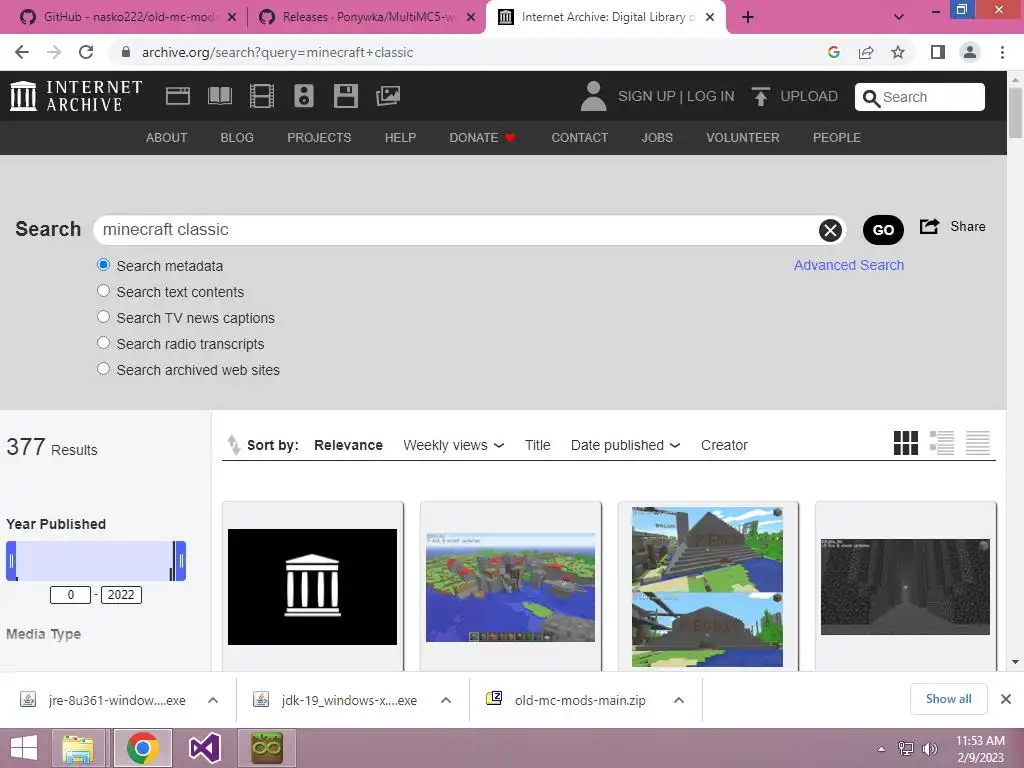Viewport: 1024px width, 768px height.
Task: Switch to extended list view
Action: tap(942, 443)
